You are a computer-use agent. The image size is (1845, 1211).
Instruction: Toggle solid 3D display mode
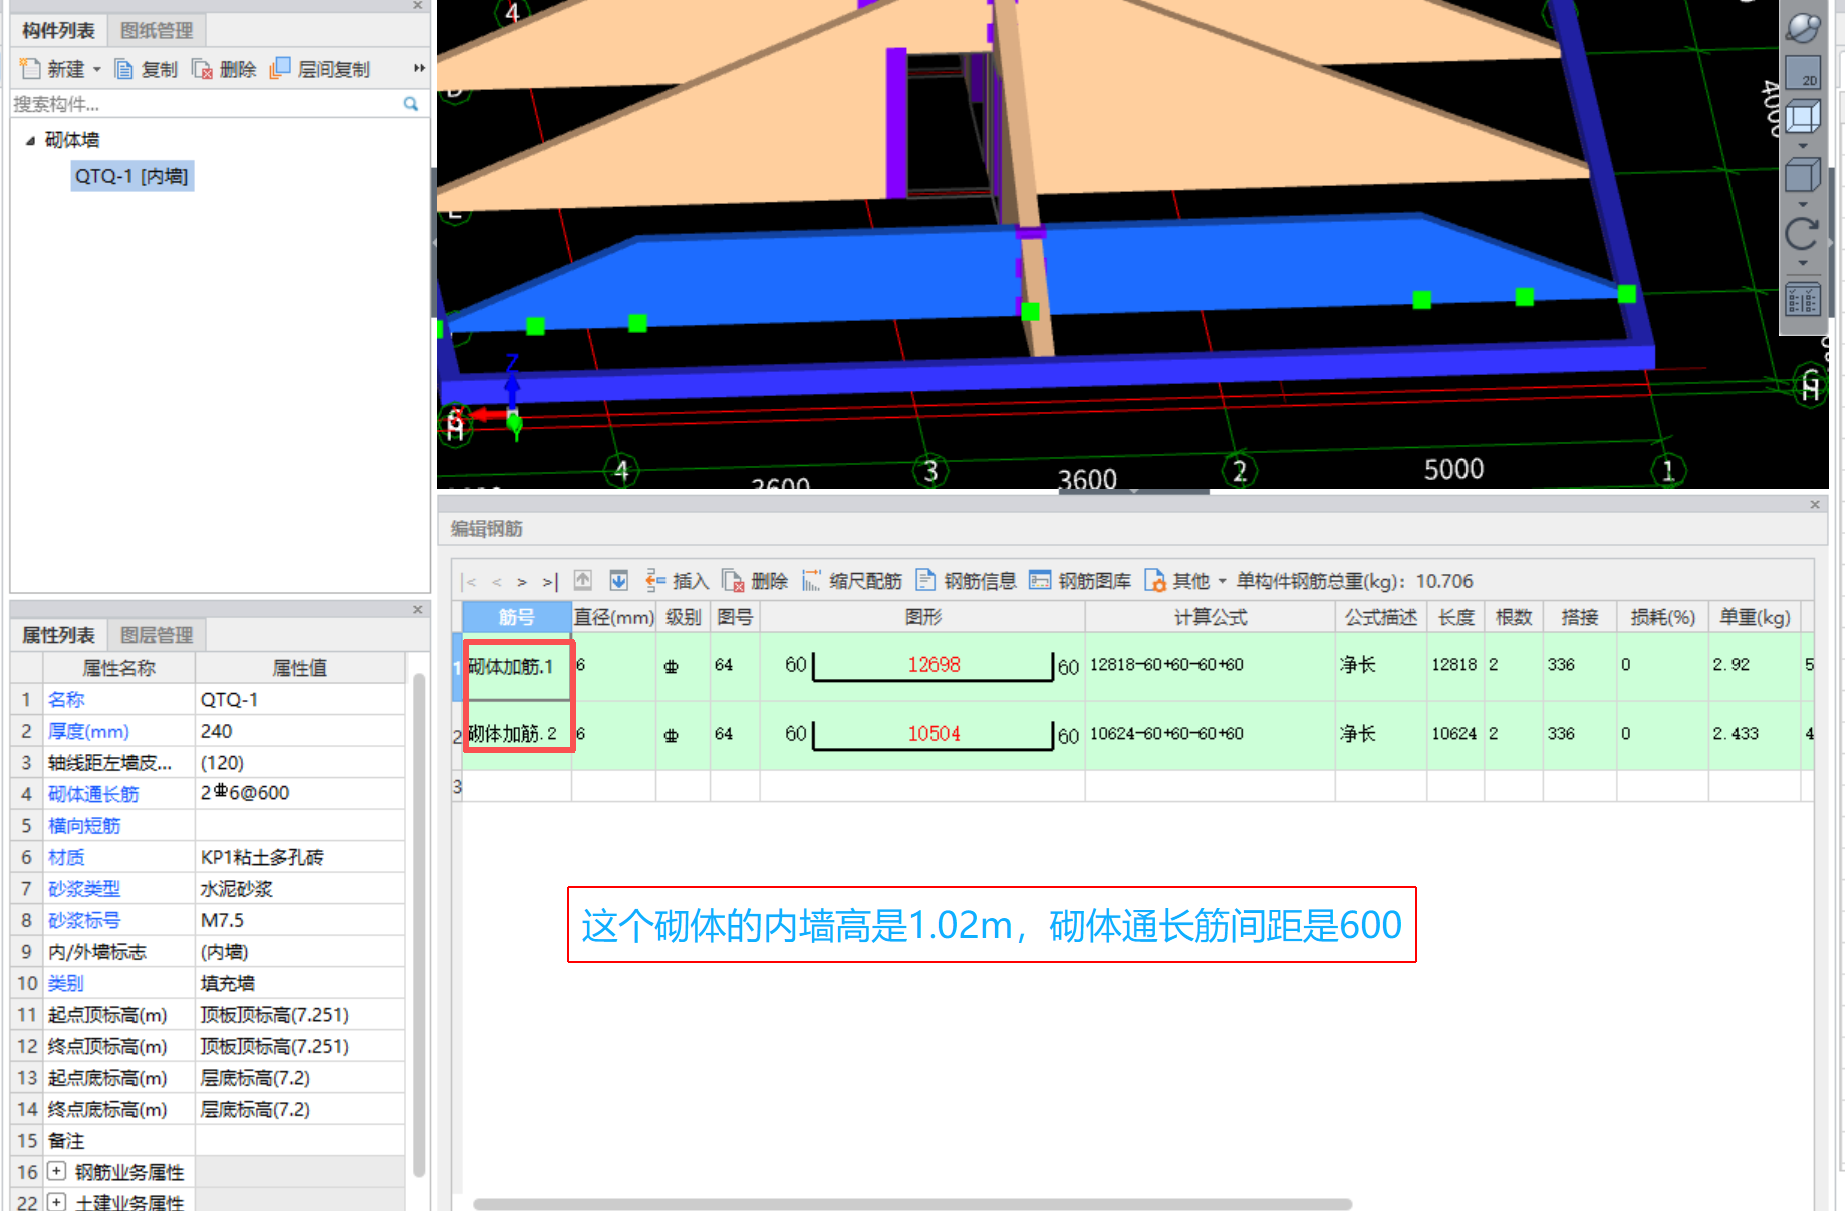click(x=1803, y=175)
